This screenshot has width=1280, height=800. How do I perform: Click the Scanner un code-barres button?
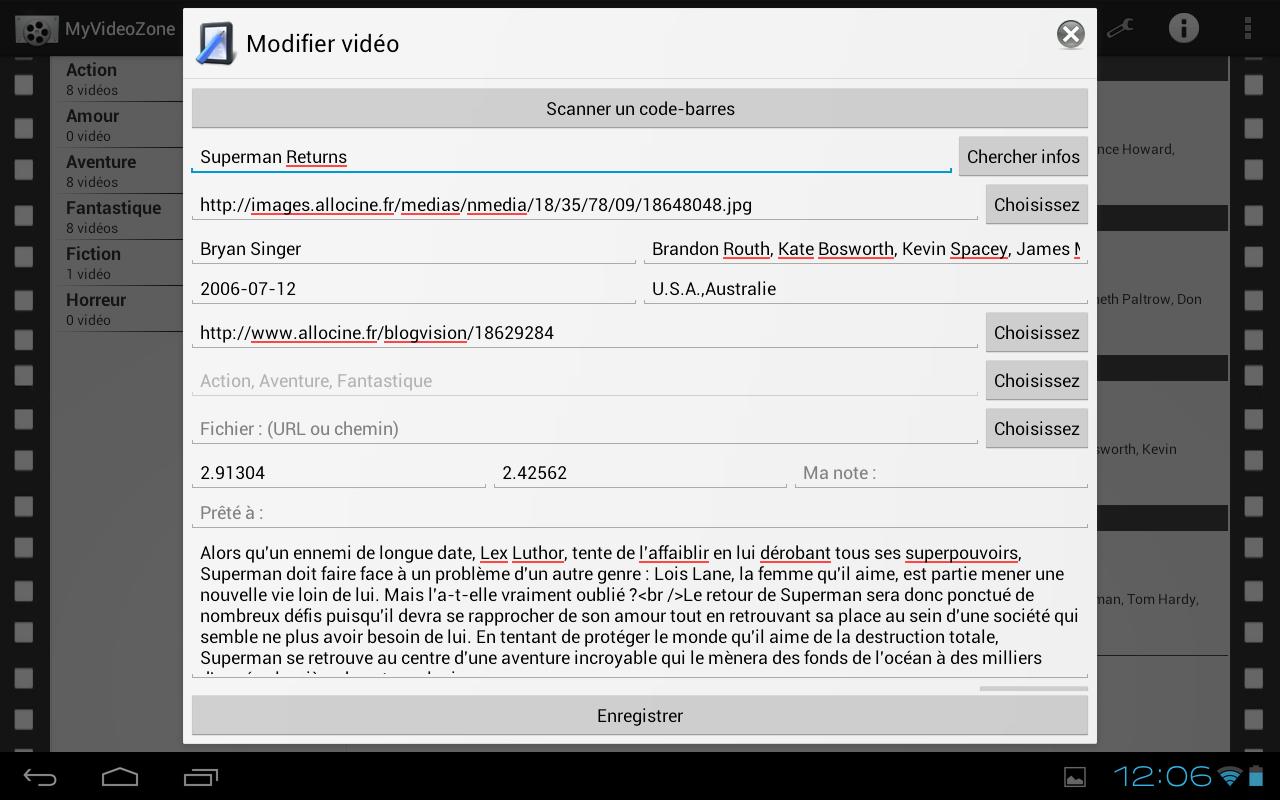pos(640,108)
